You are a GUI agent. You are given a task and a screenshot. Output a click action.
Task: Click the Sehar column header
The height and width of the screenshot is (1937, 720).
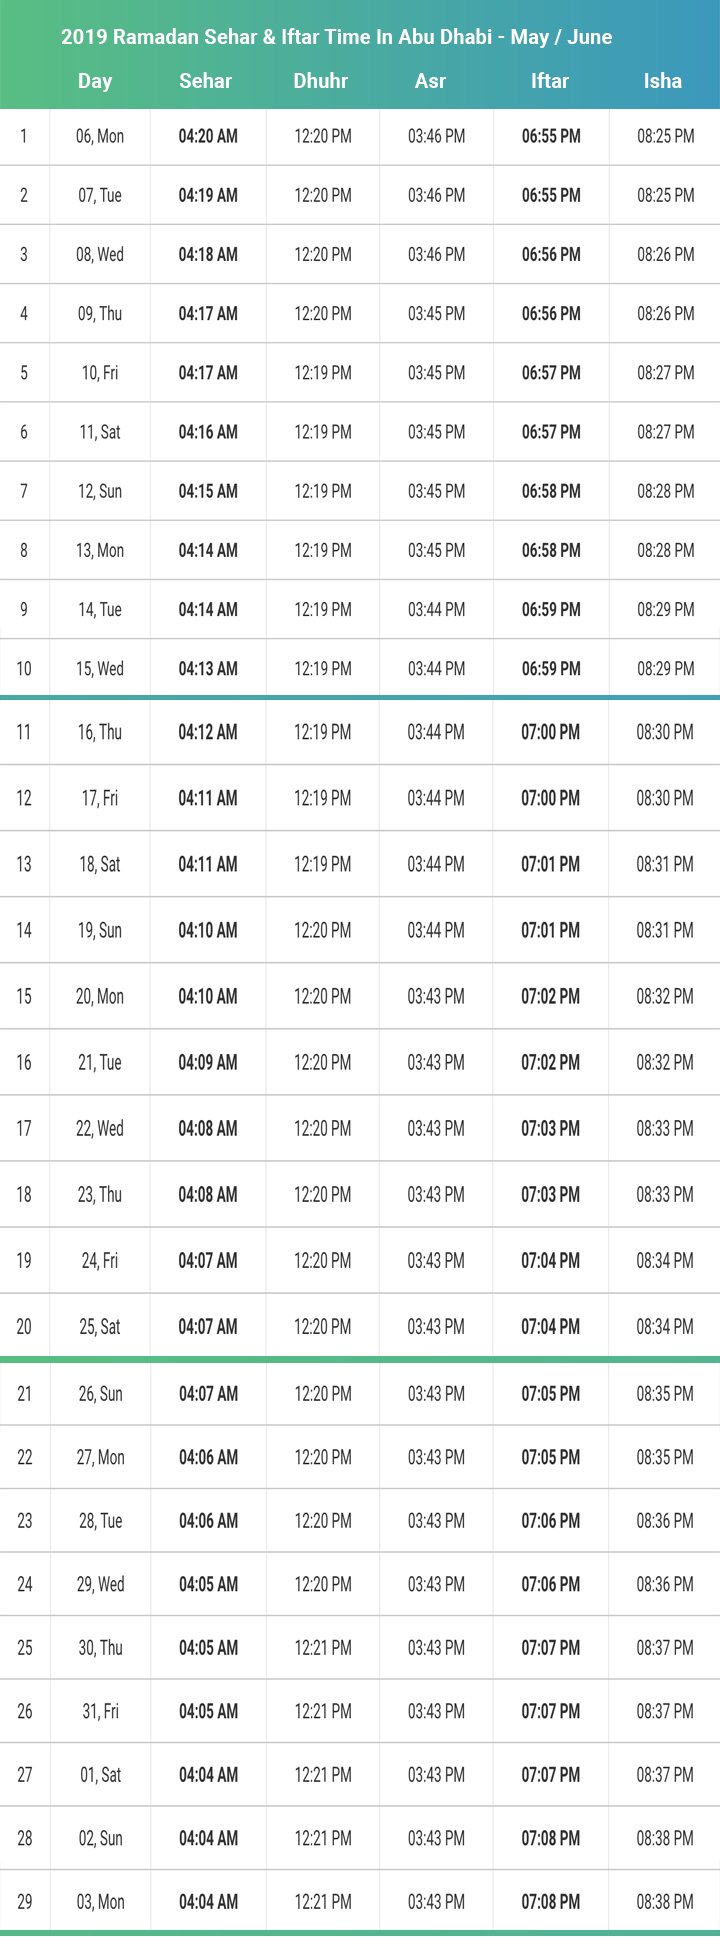(x=205, y=81)
